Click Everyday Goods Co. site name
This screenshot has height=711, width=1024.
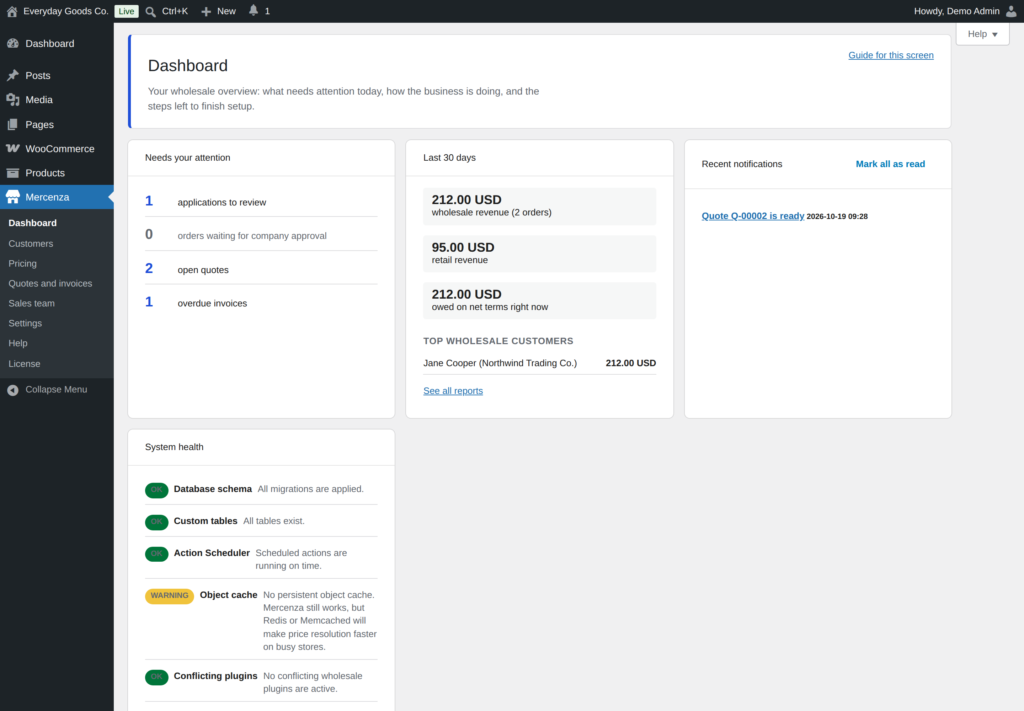coord(65,11)
